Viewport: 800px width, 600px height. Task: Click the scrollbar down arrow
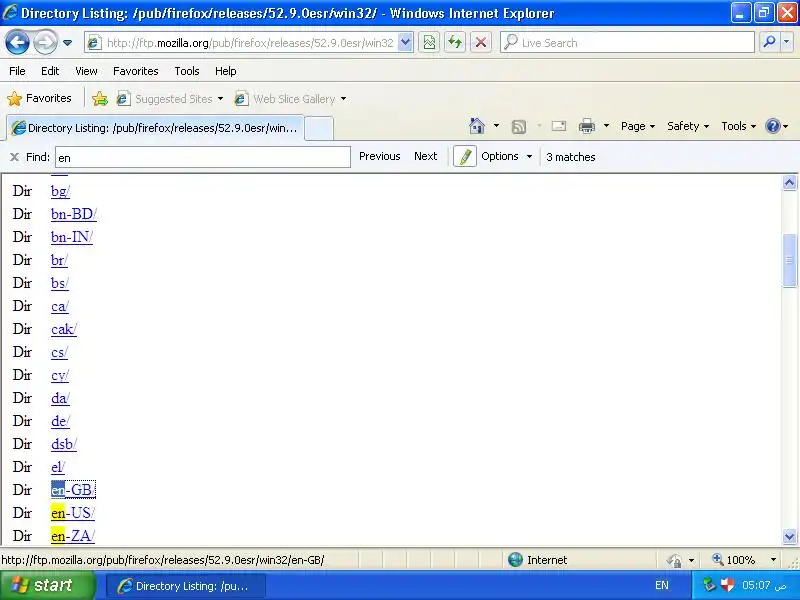789,536
